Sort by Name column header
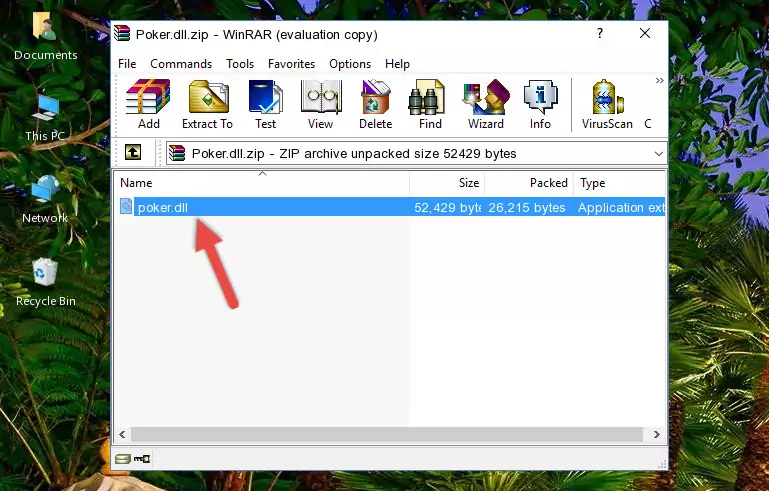The width and height of the screenshot is (769, 491). tap(262, 183)
